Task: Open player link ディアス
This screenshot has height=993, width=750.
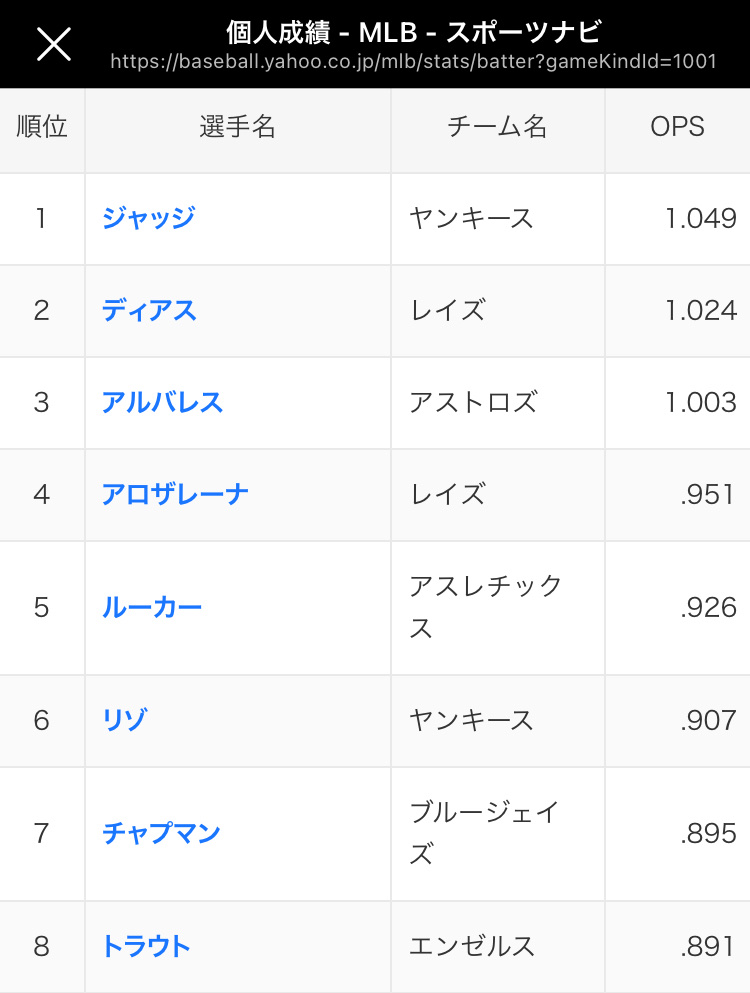Action: tap(149, 310)
